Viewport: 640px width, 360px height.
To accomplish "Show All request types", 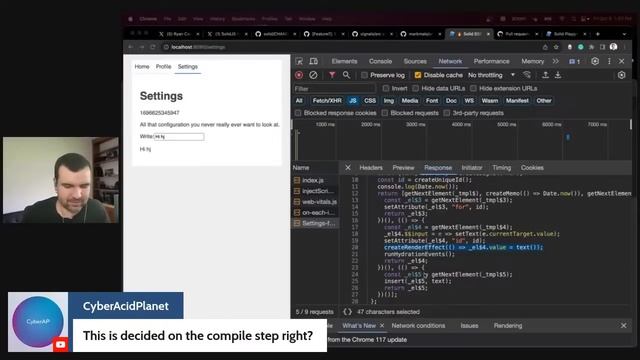I will click(x=299, y=101).
